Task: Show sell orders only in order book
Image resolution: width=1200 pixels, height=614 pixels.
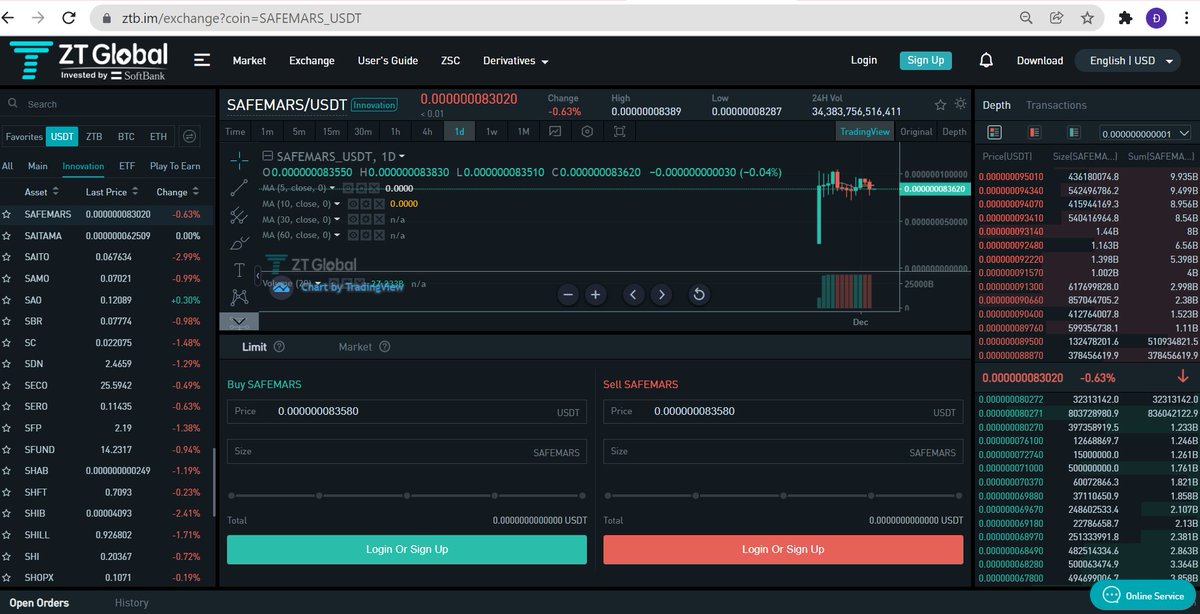Action: point(1034,132)
